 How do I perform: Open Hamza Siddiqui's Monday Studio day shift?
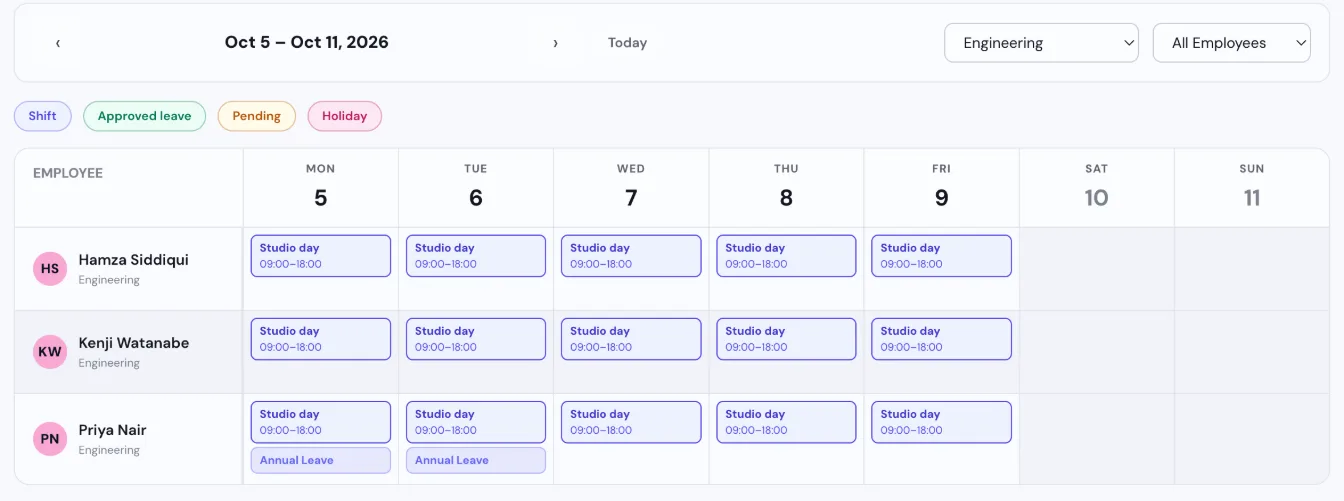320,256
